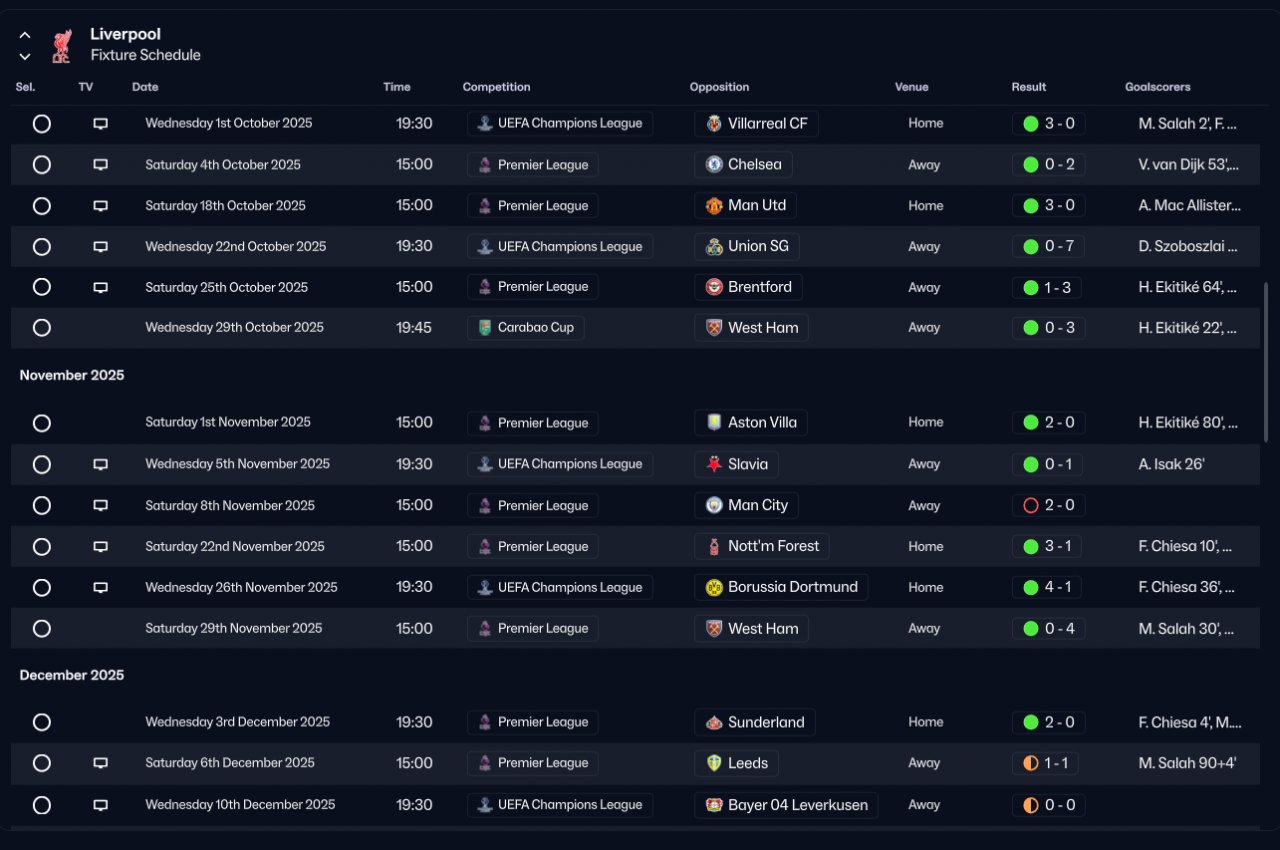Click TV icon on the Chelsea fixture row
The image size is (1280, 850).
(x=100, y=165)
